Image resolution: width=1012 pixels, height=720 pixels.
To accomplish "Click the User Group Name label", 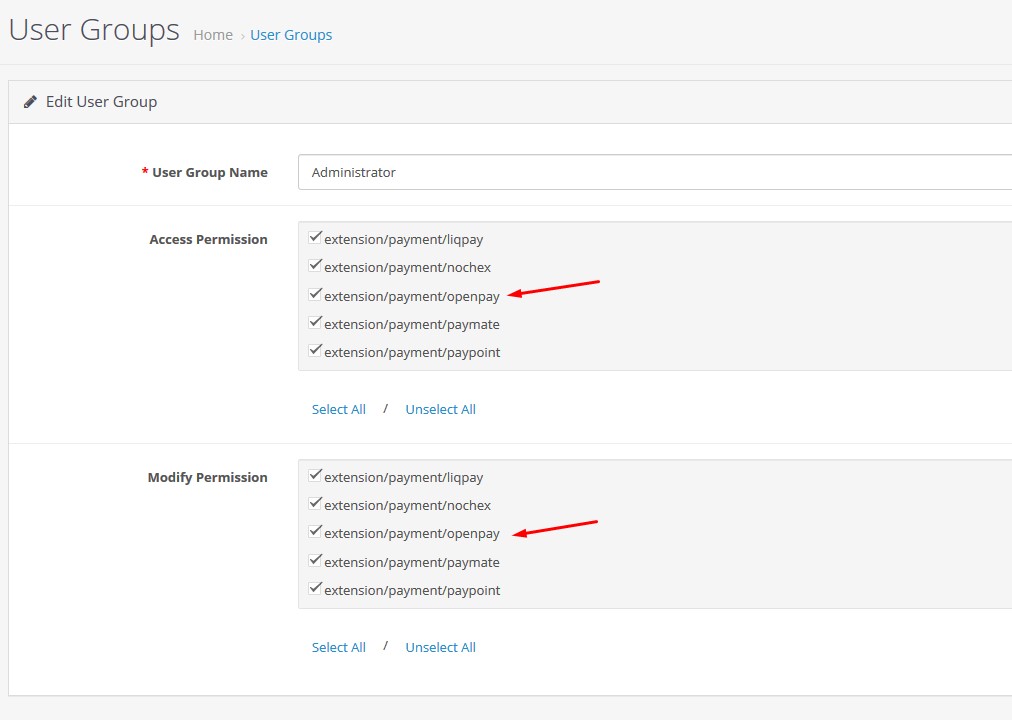I will (x=209, y=172).
